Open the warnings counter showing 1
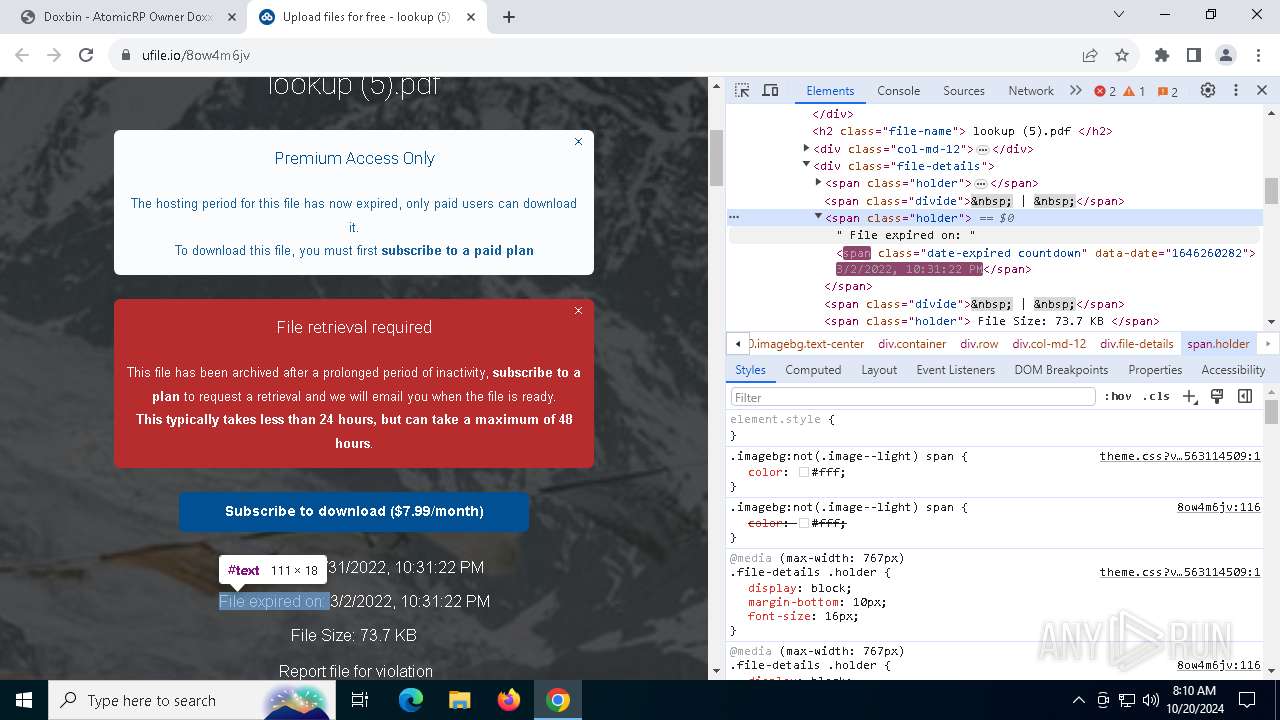Image resolution: width=1280 pixels, height=720 pixels. coord(1135,91)
